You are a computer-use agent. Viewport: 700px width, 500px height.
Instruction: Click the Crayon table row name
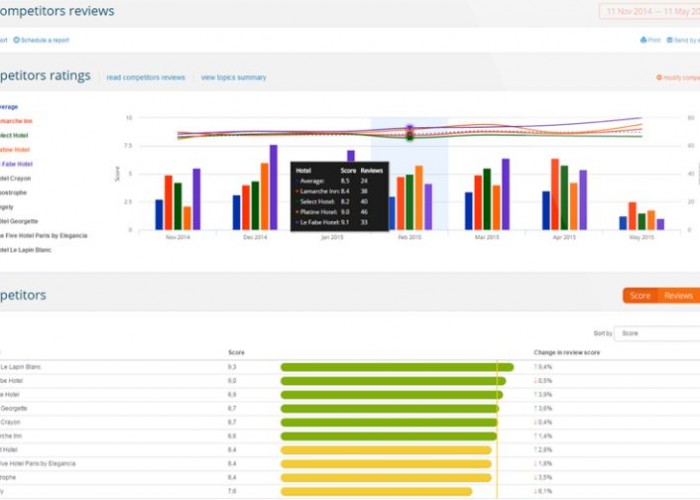(10, 422)
